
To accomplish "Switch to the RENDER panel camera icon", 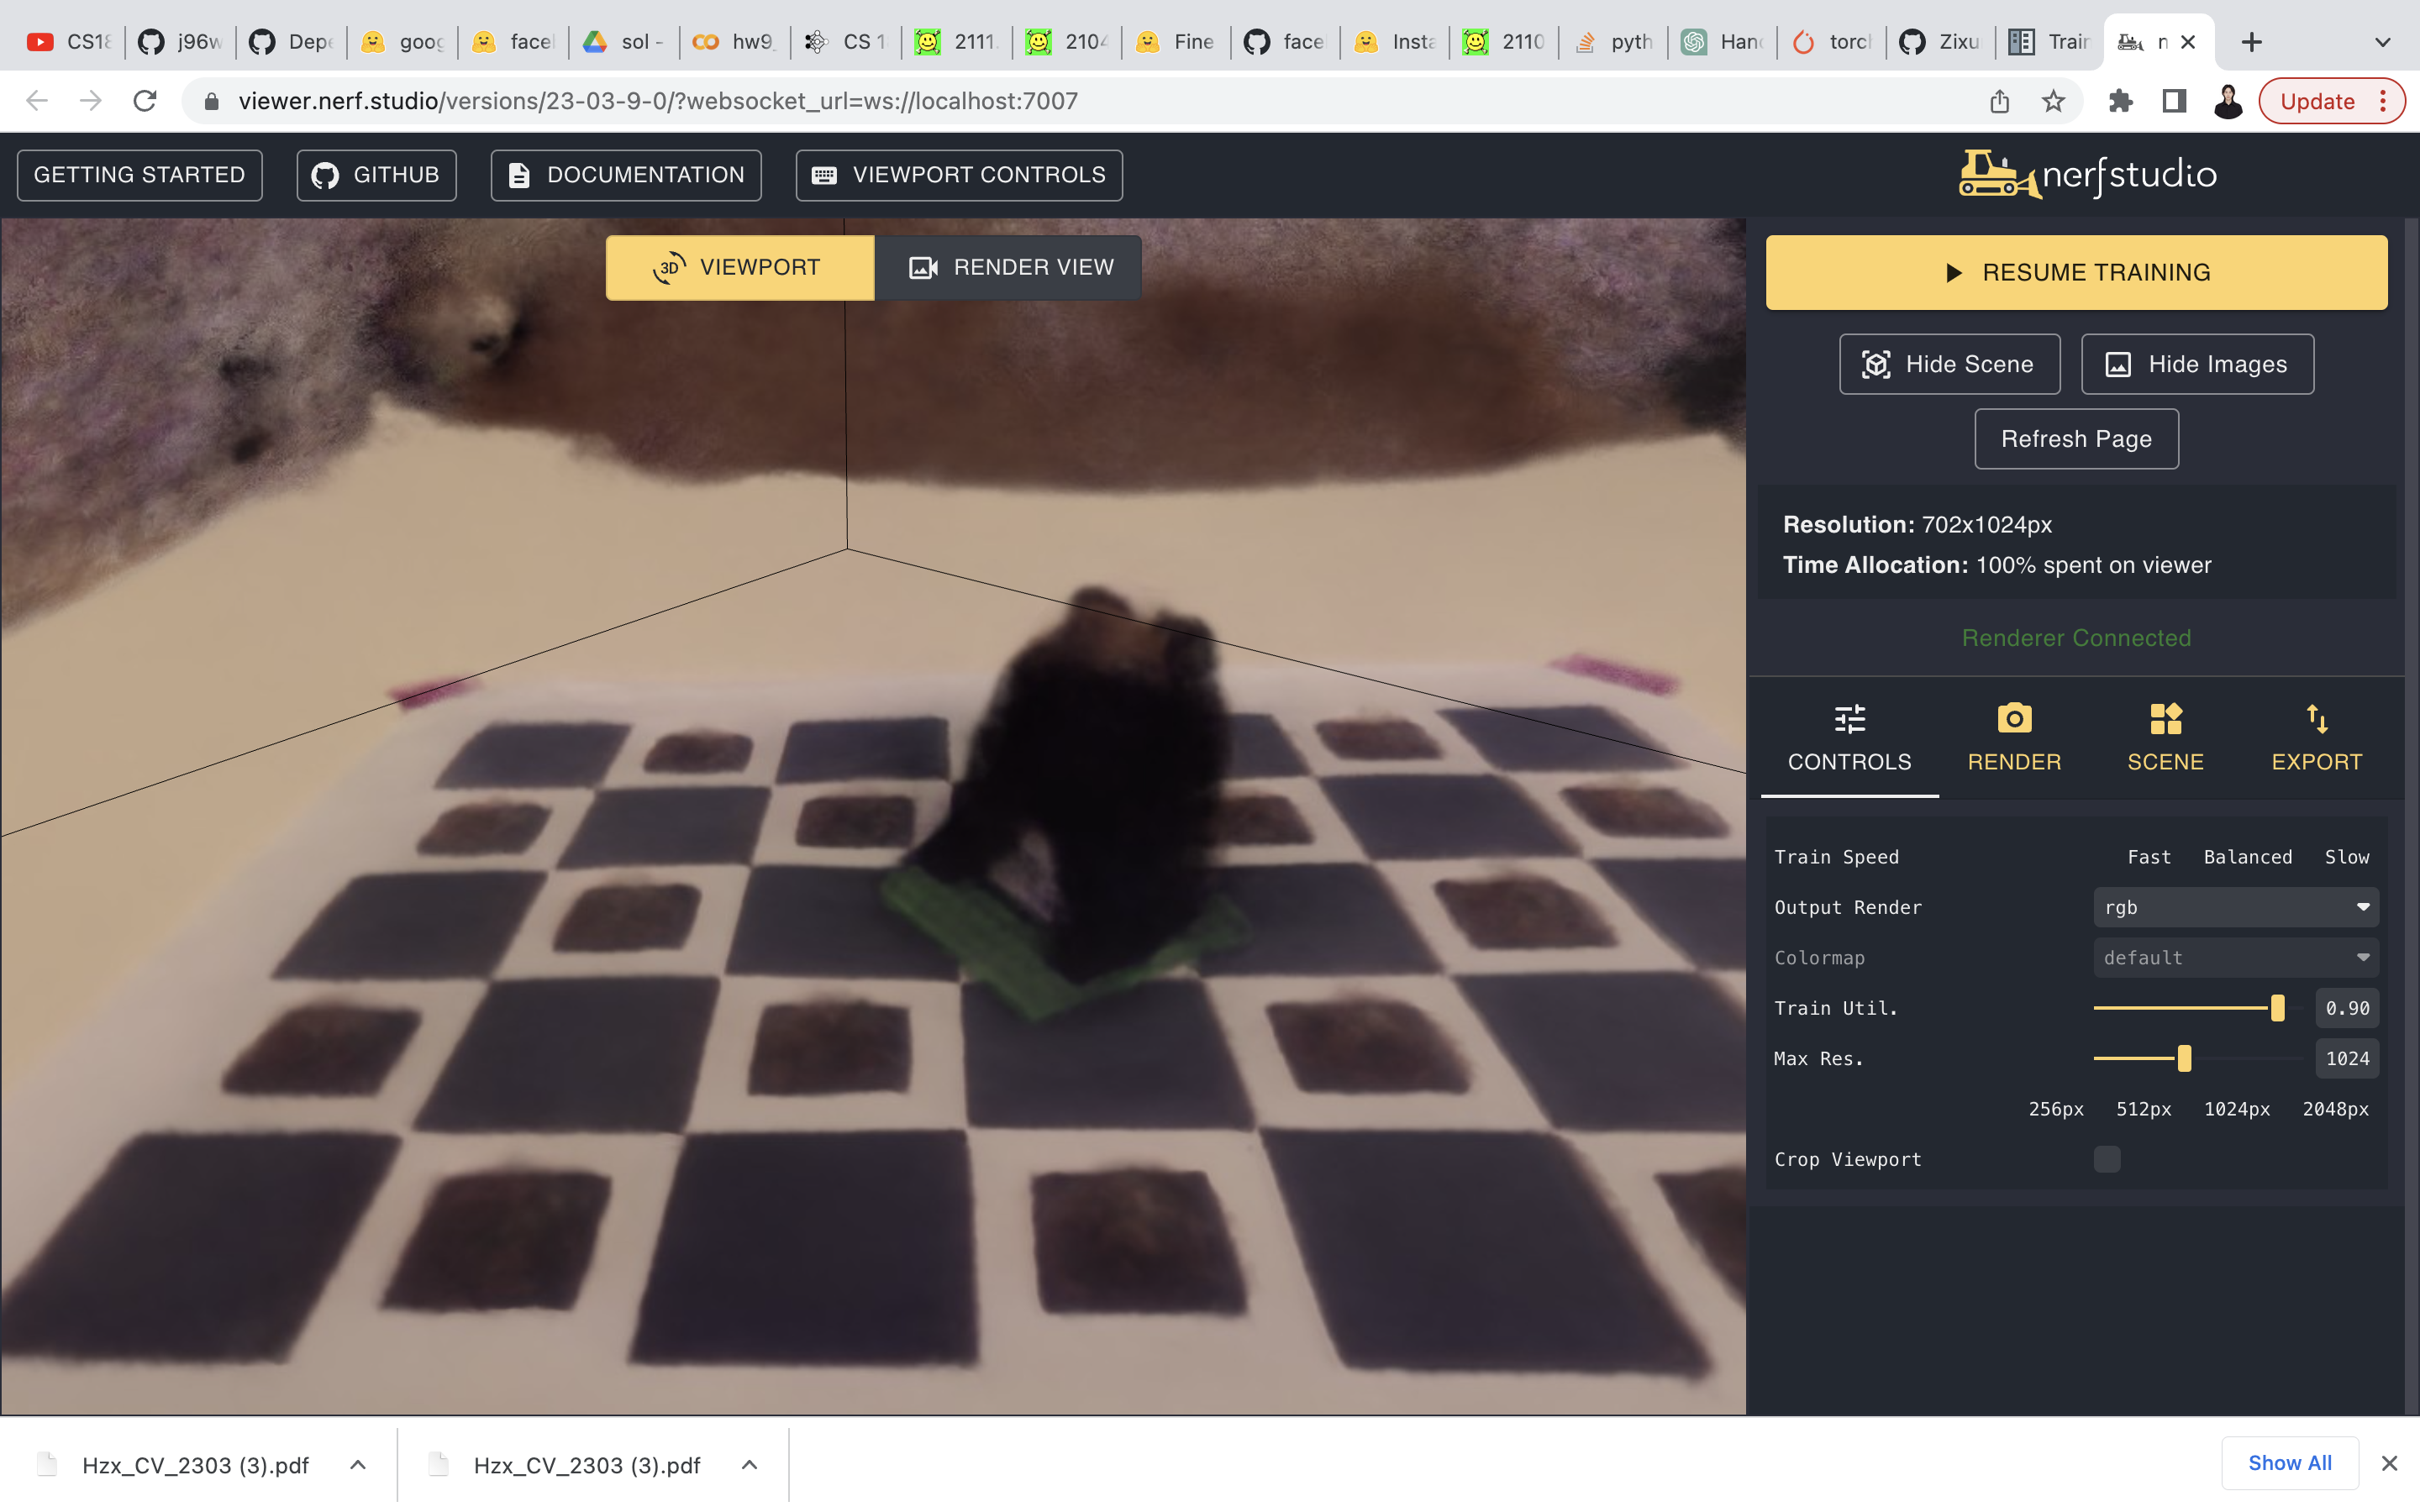I will (x=2014, y=719).
